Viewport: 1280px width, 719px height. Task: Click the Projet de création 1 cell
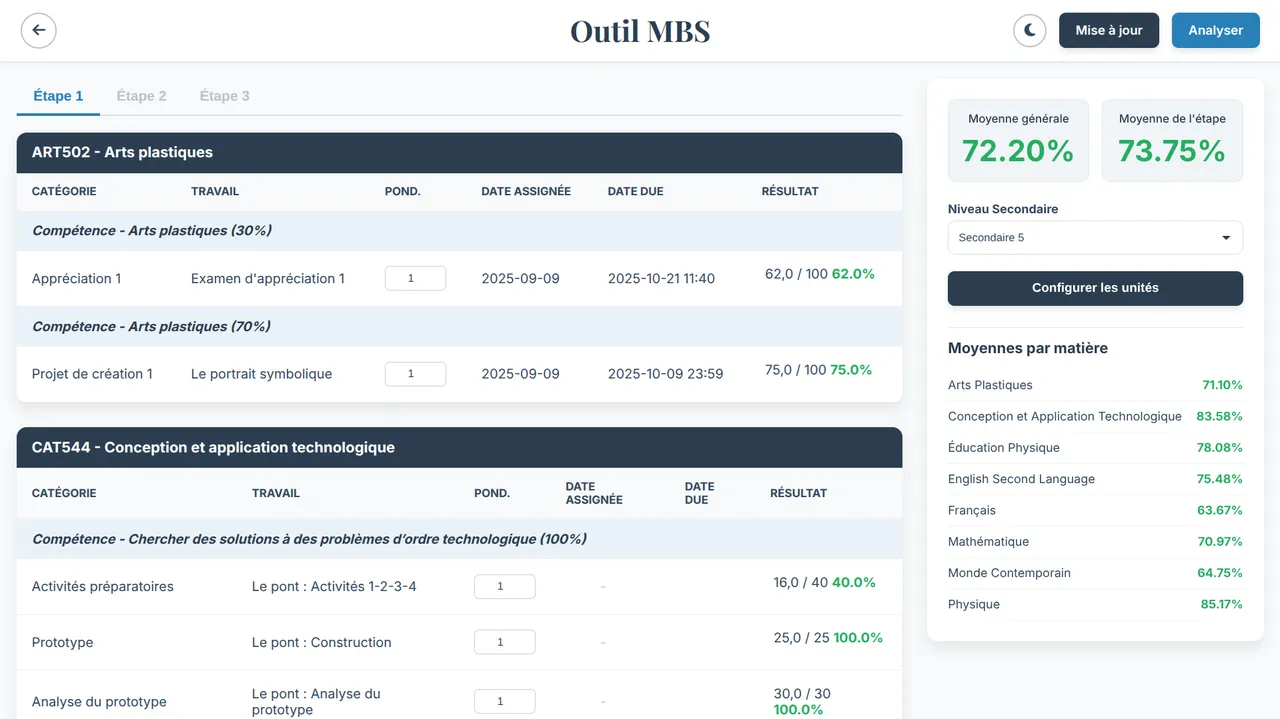coord(92,374)
